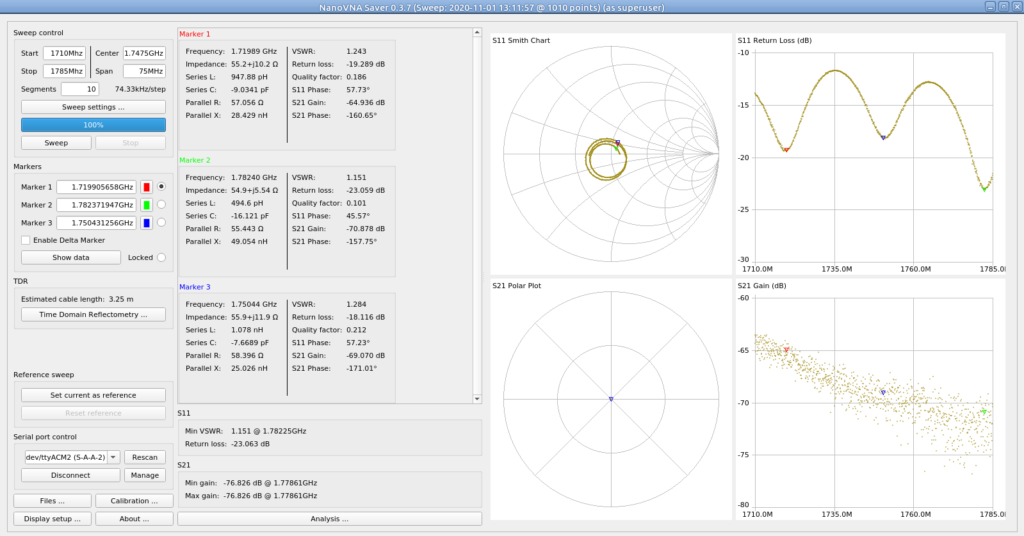Click the Span field
The image size is (1024, 536).
click(x=144, y=71)
